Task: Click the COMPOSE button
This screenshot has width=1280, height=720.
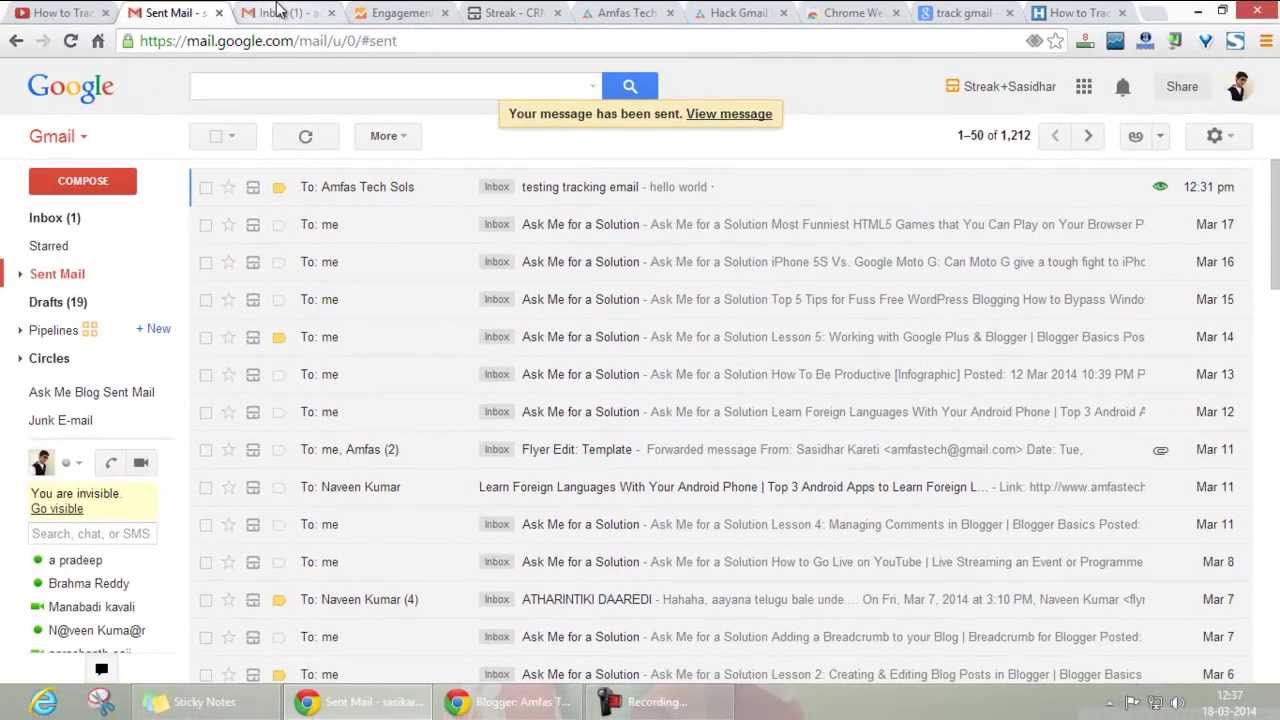Action: click(x=83, y=181)
